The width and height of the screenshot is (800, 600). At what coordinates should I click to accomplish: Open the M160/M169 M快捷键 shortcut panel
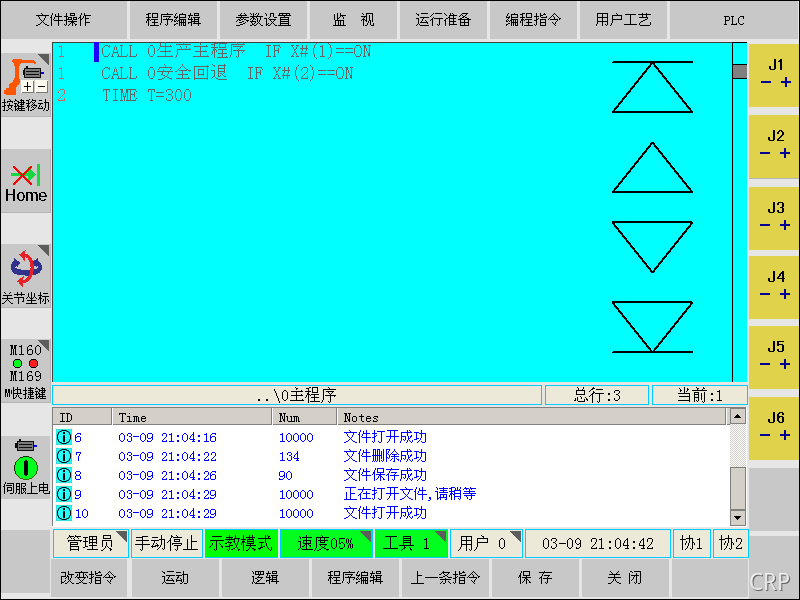26,371
